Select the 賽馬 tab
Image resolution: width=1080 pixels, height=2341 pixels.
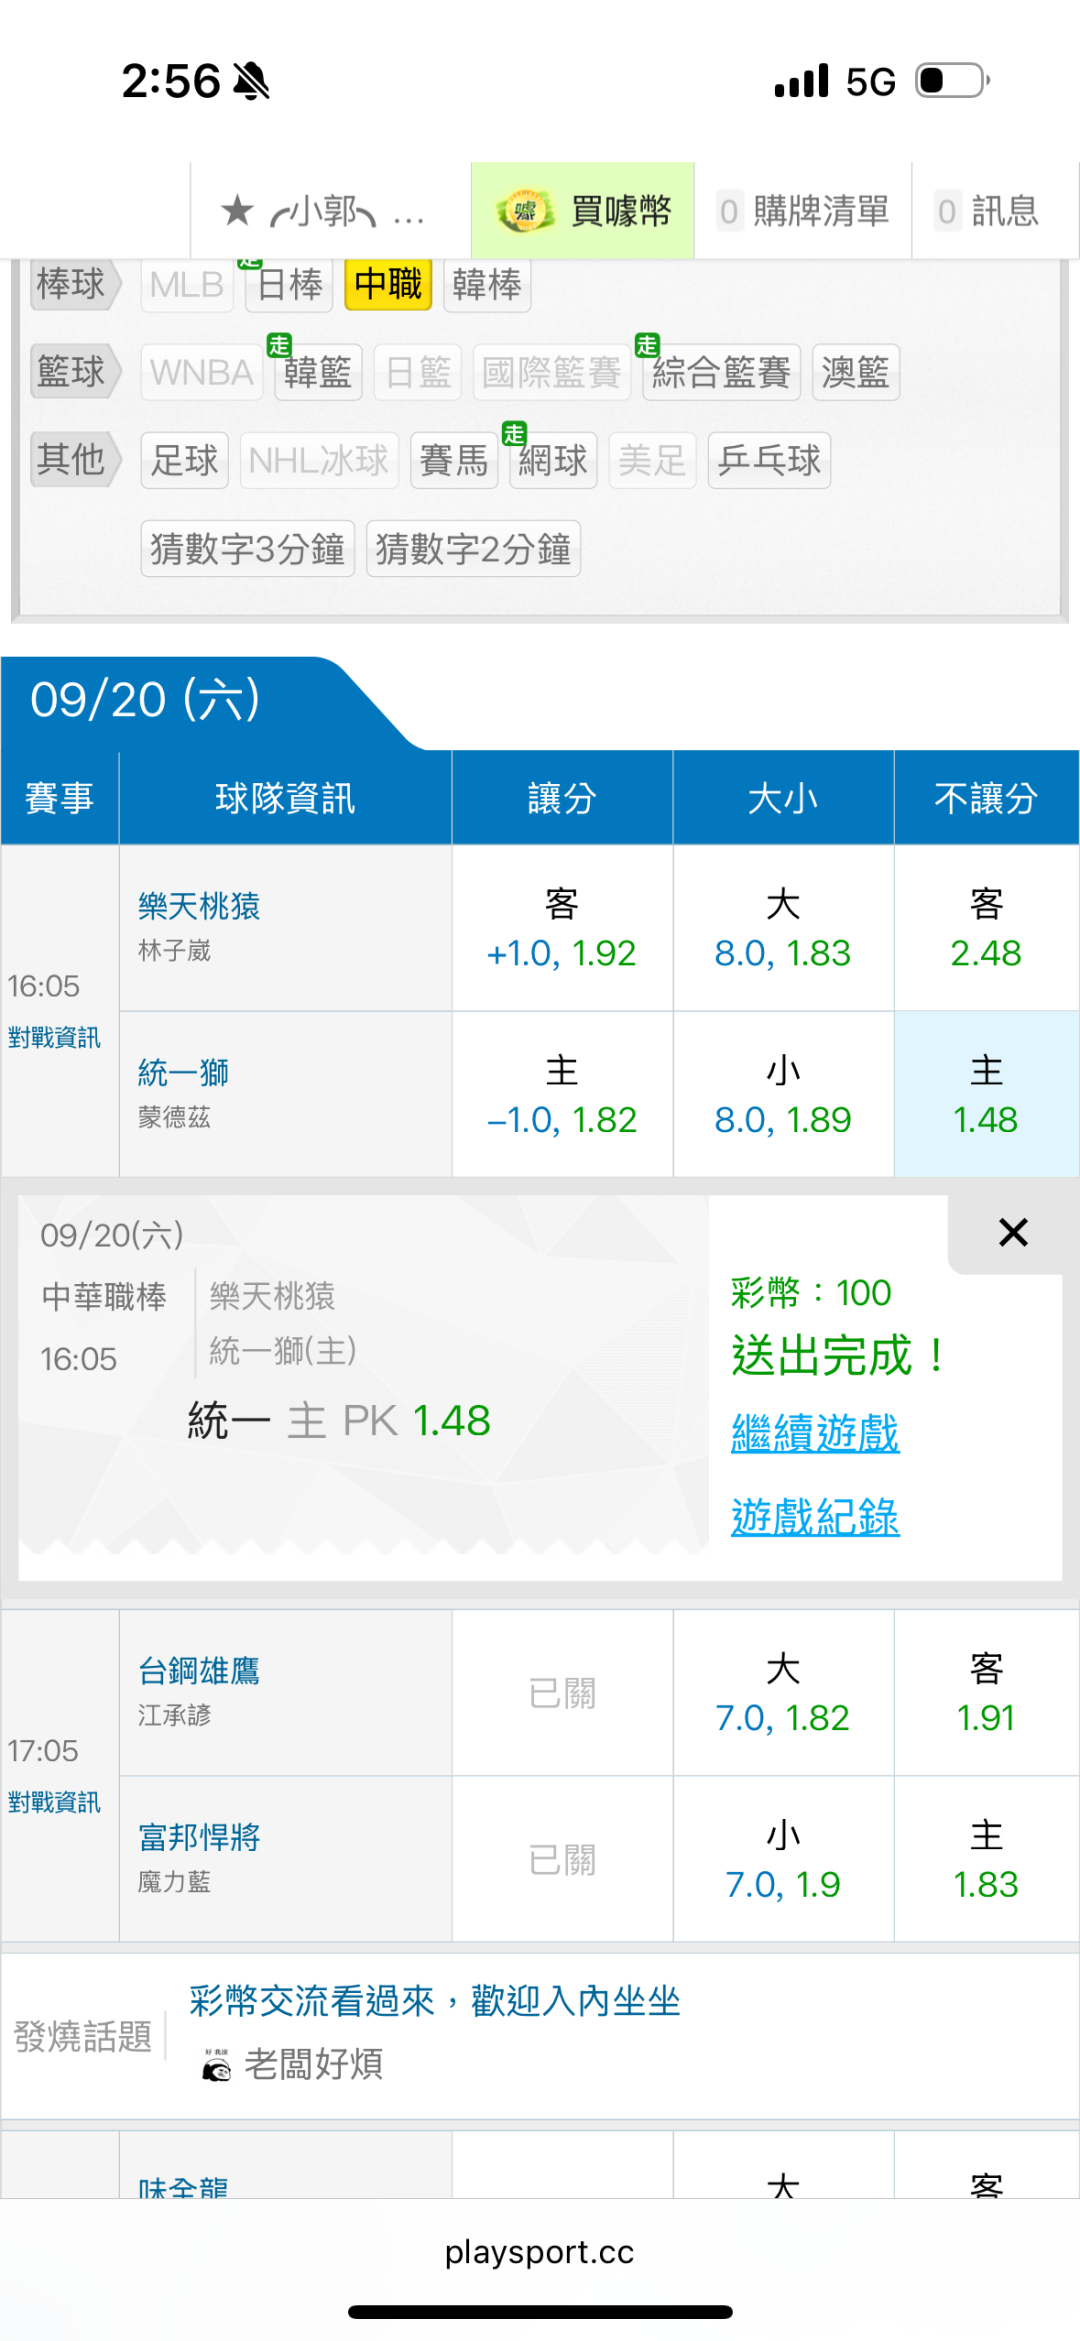(x=454, y=460)
